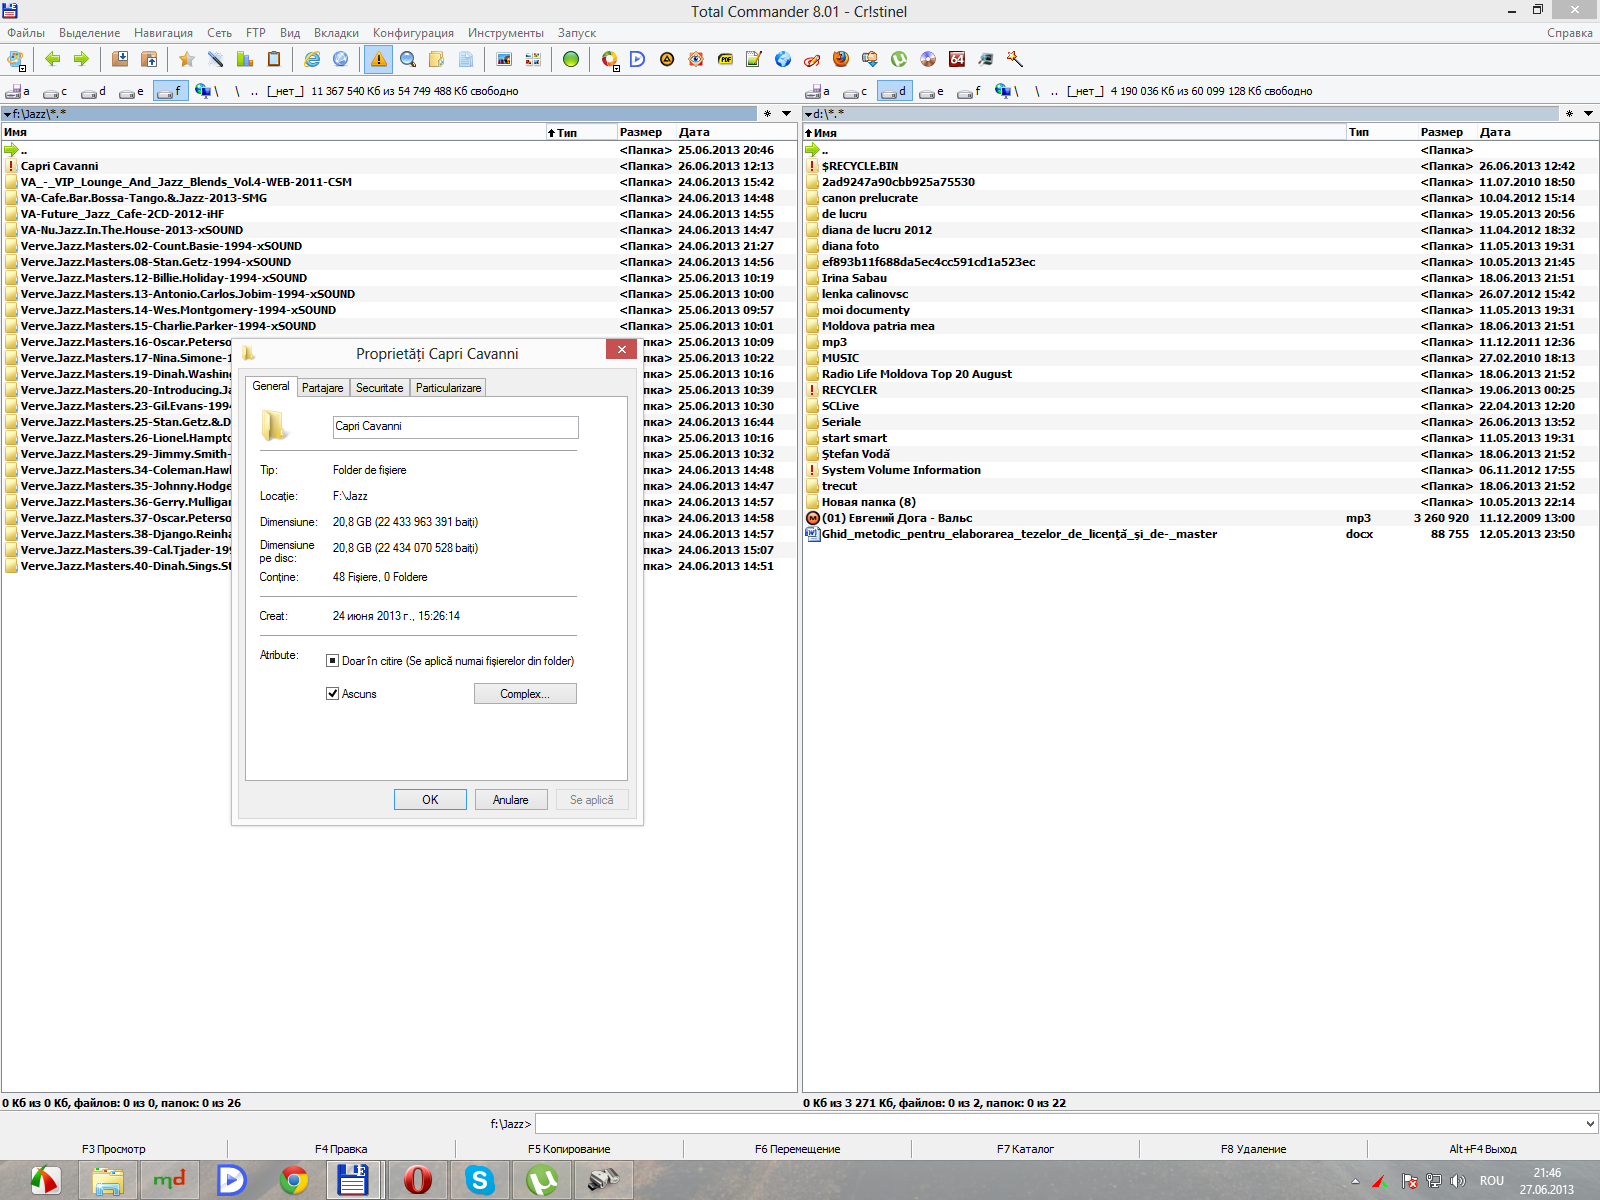1600x1200 pixels.
Task: Select drive d in right panel
Action: [894, 91]
